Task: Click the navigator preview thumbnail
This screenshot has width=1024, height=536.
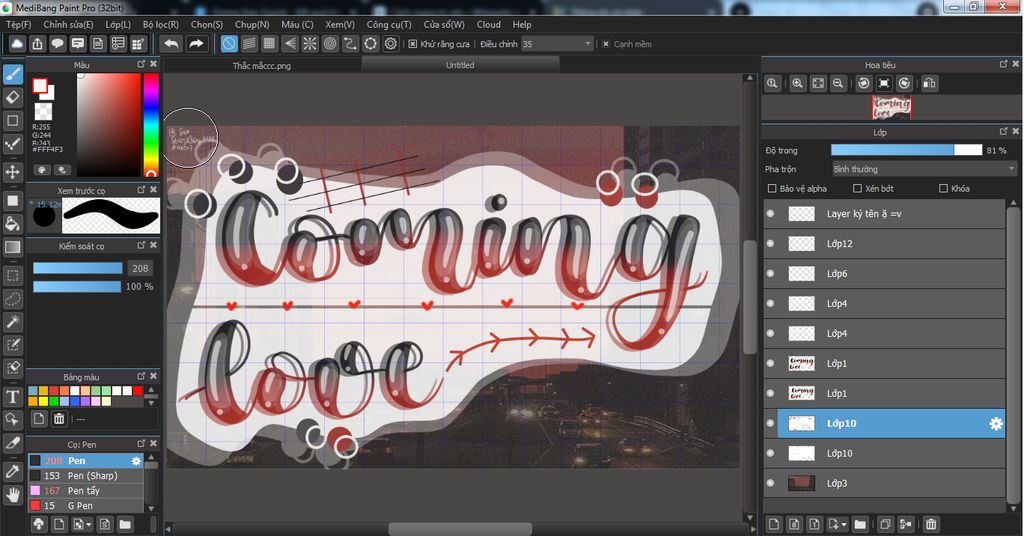Action: coord(891,108)
